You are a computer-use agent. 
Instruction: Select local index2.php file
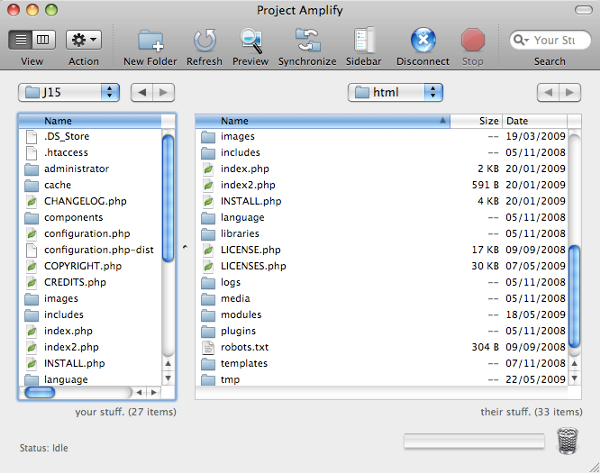[x=90, y=347]
